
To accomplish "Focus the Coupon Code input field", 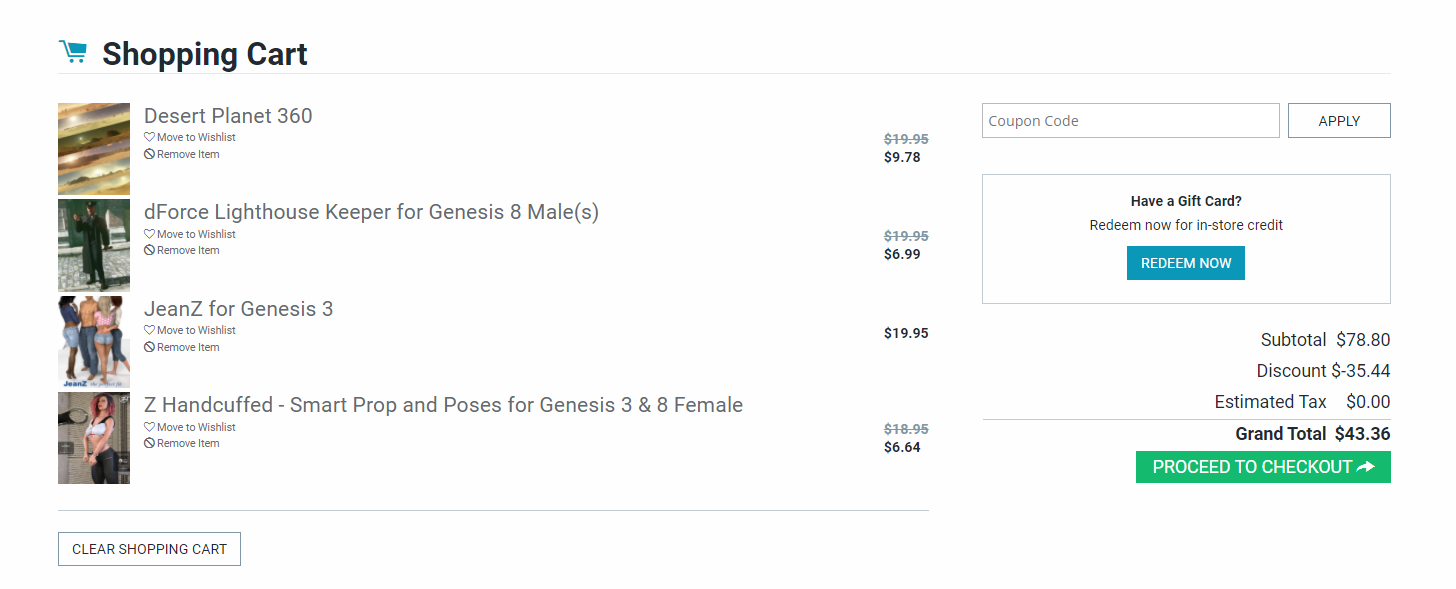I will click(x=1130, y=121).
